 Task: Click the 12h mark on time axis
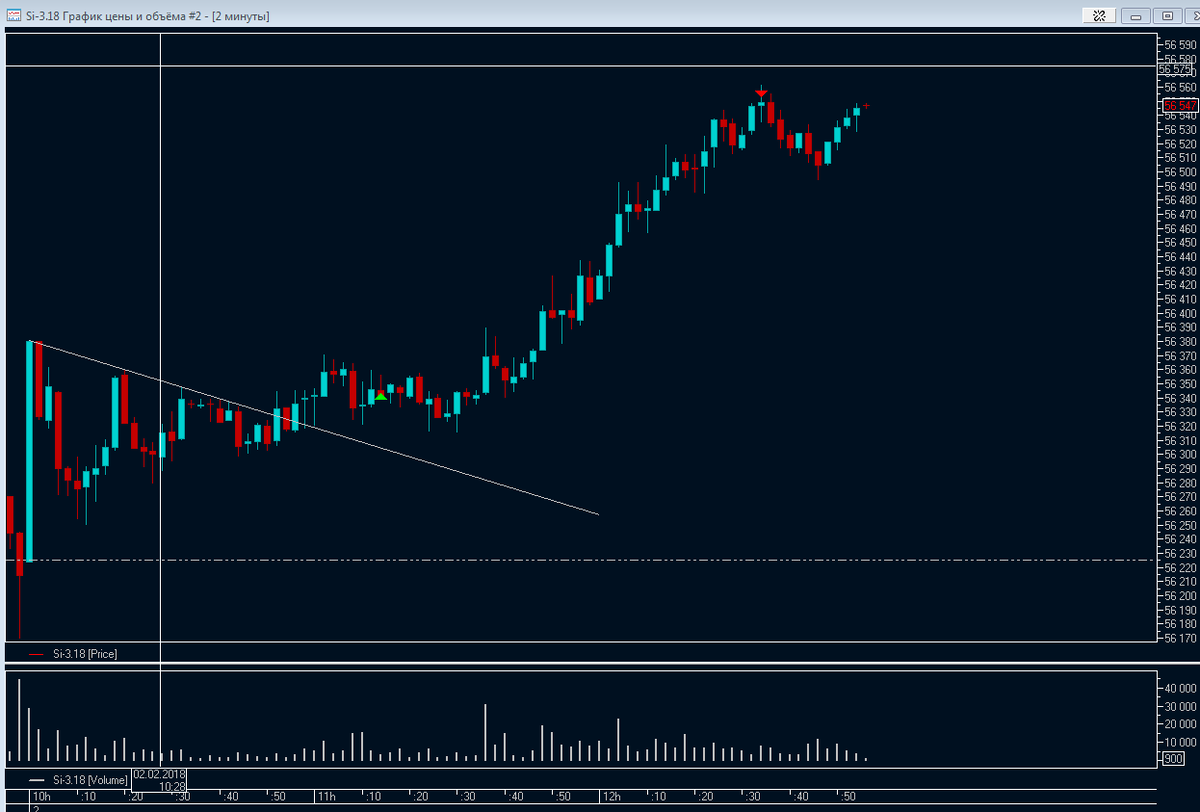click(x=612, y=797)
